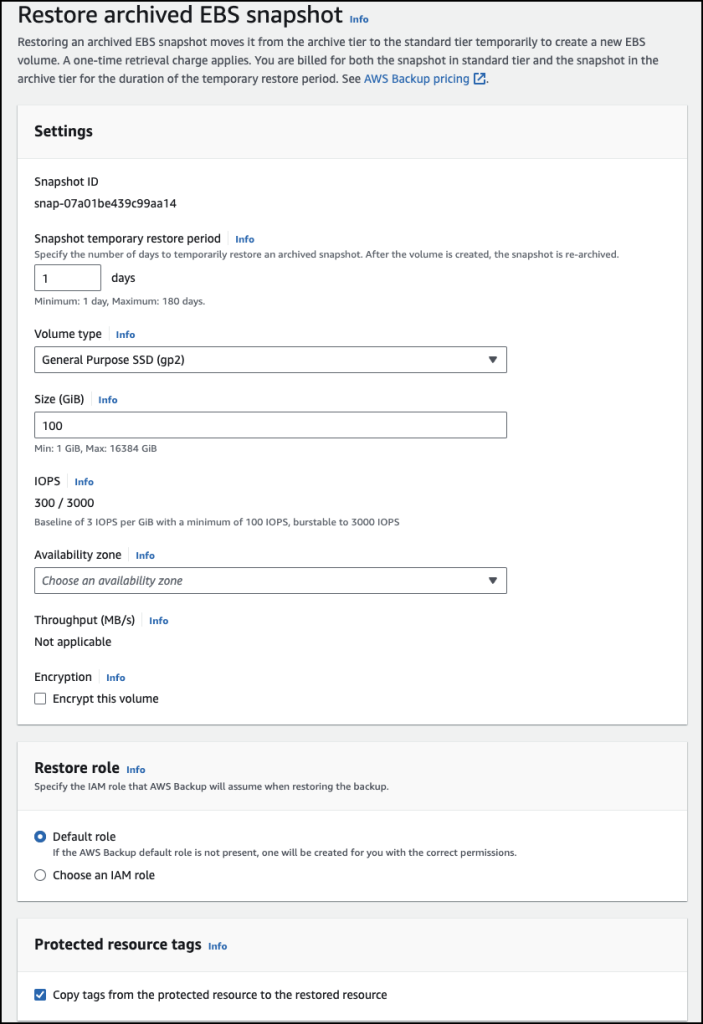
Task: Click the Volume type dropdown arrow icon
Action: point(493,359)
